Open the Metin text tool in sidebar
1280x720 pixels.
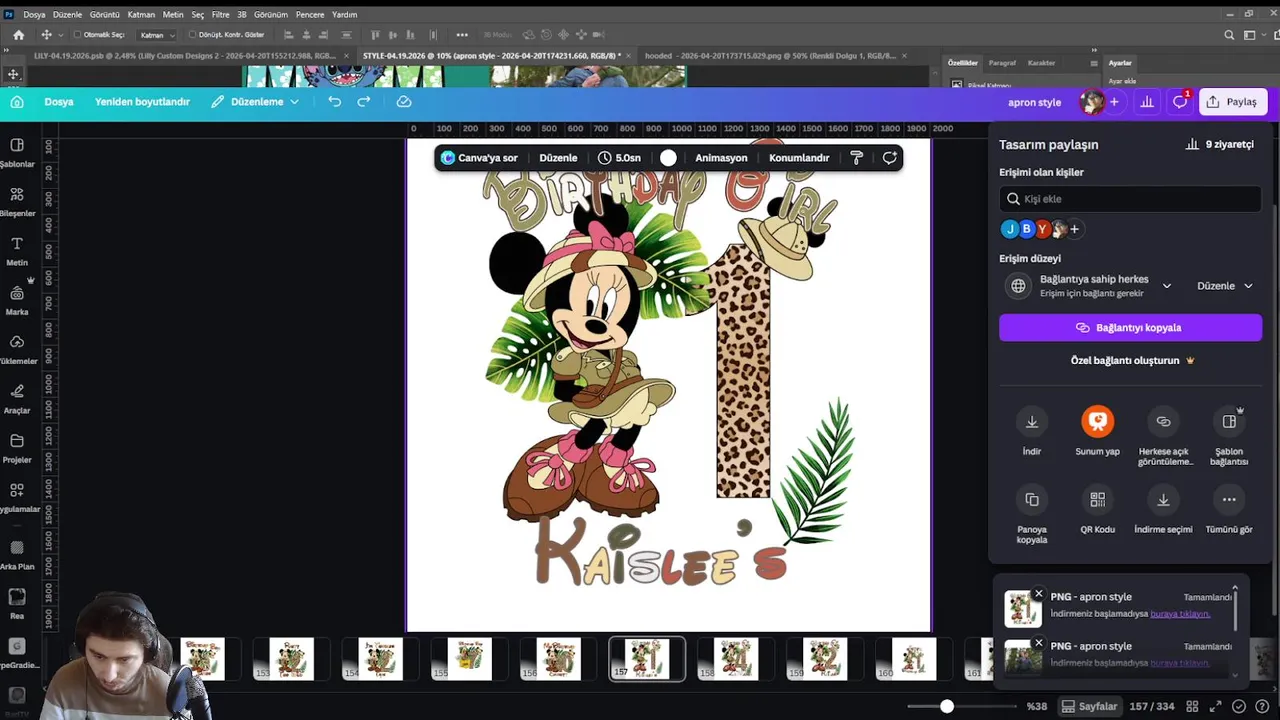[x=17, y=251]
